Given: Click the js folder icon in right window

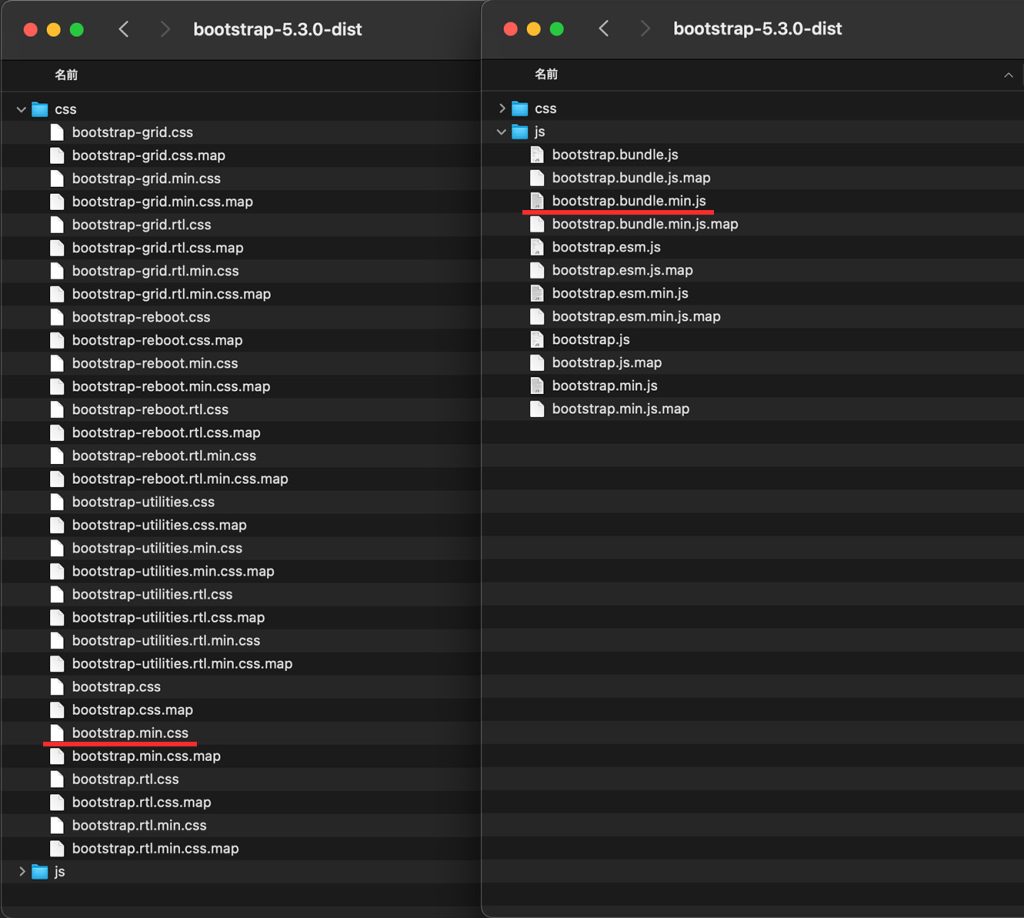Looking at the screenshot, I should [x=518, y=131].
